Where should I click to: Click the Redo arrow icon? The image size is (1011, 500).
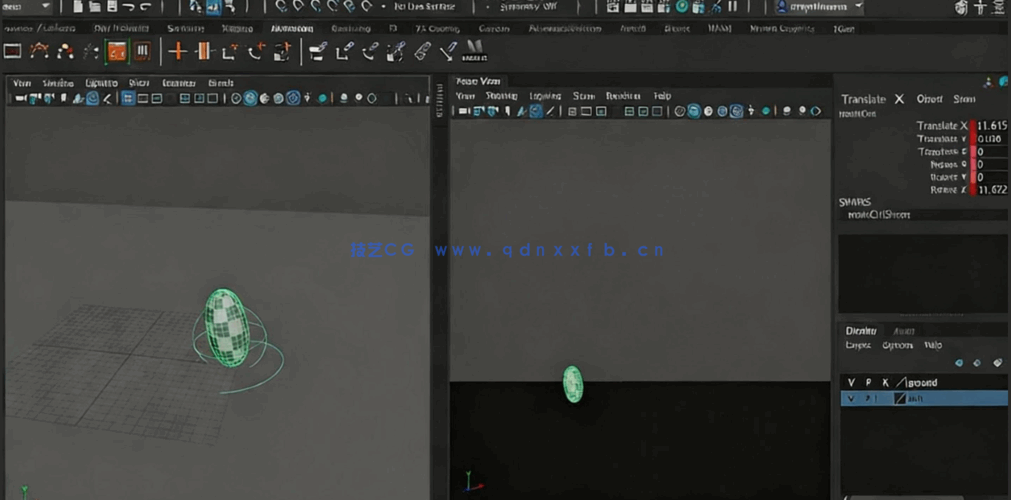pos(147,7)
